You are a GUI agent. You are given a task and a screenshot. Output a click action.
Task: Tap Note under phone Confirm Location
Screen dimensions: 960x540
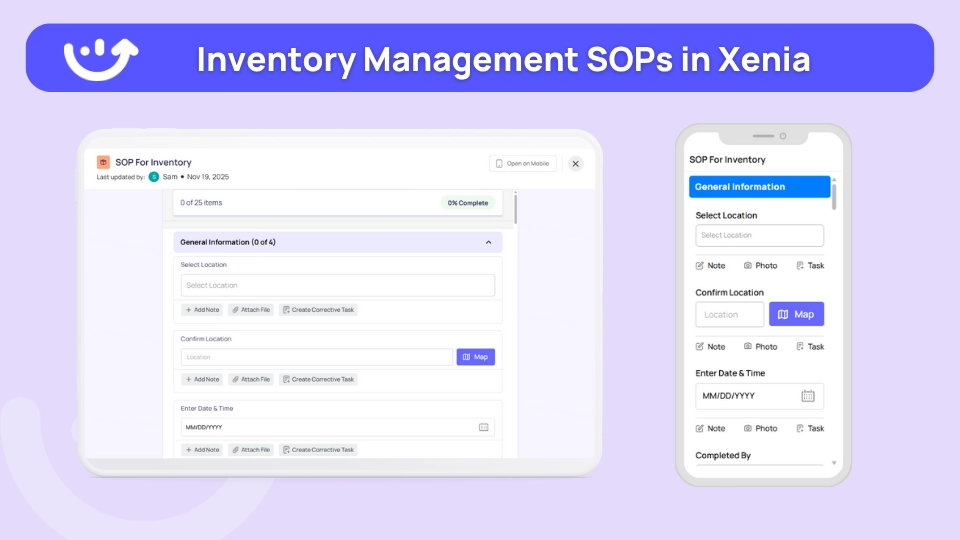710,347
